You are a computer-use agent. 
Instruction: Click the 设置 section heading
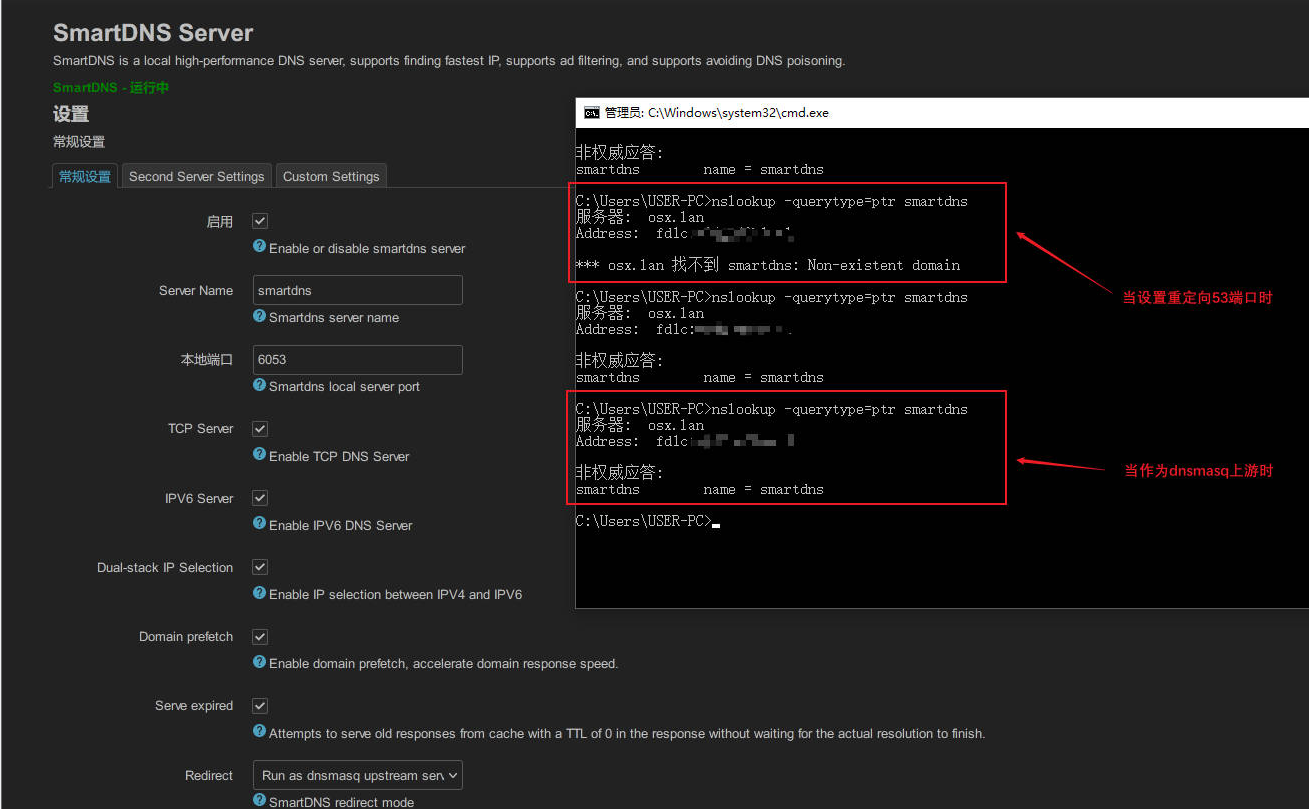point(71,114)
